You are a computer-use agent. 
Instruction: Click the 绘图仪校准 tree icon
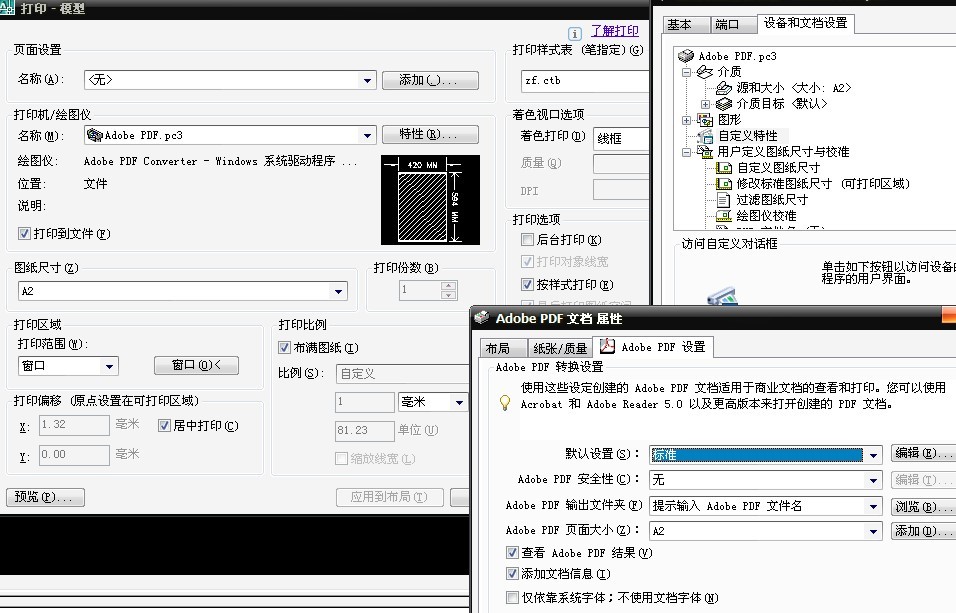724,215
